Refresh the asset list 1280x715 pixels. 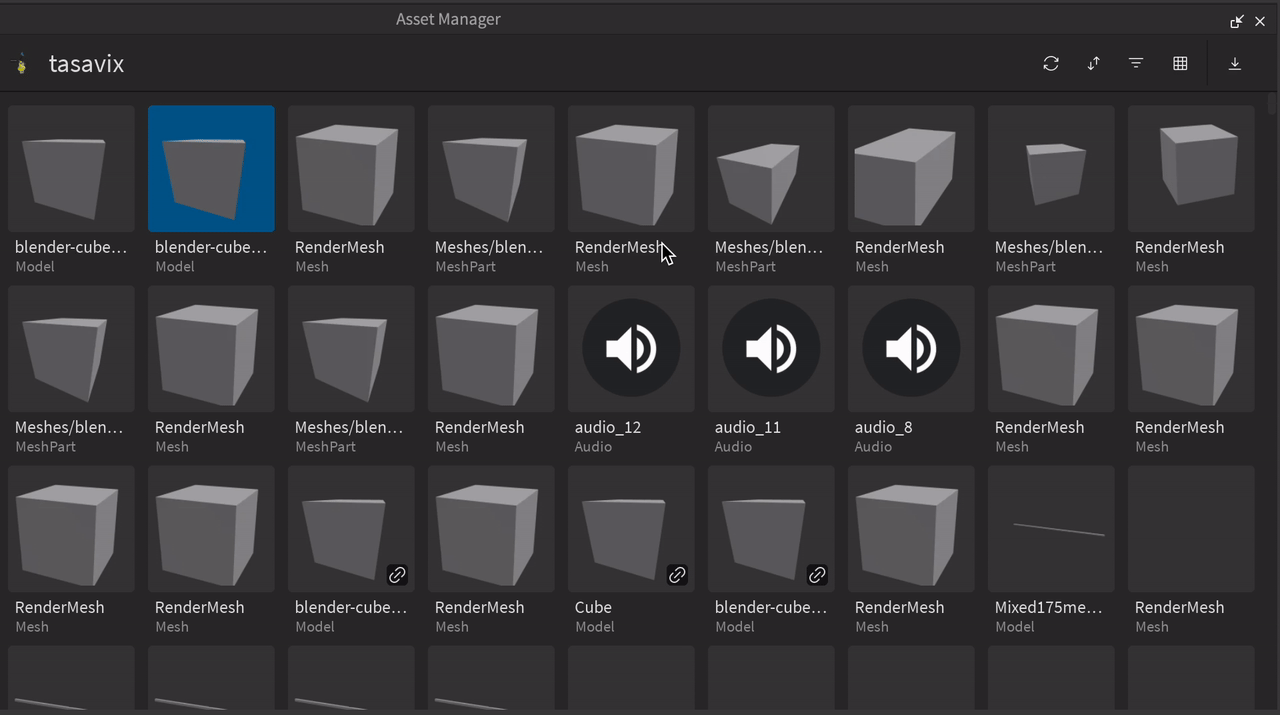[x=1051, y=63]
